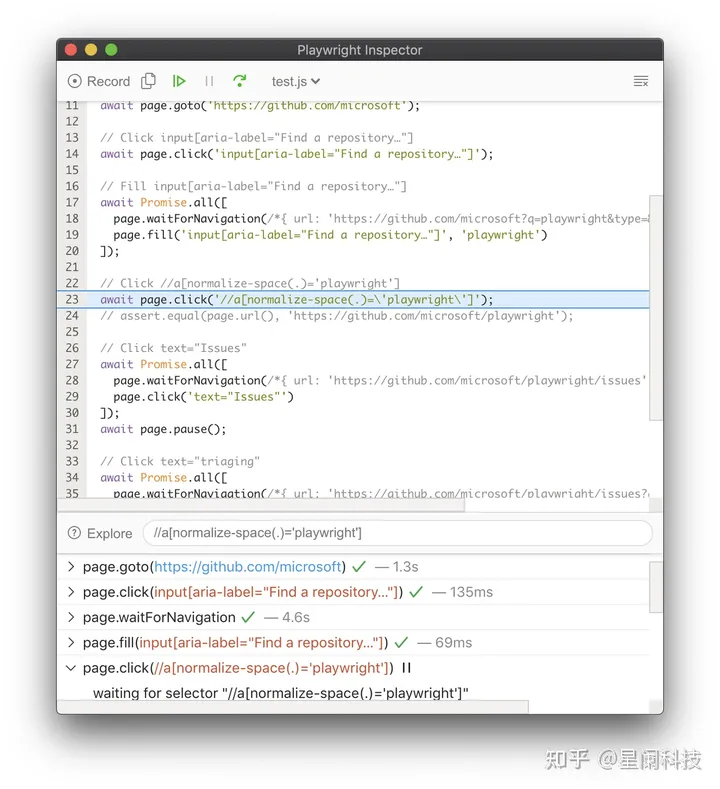Open the test.js file dropdown
This screenshot has width=720, height=789.
coord(296,81)
